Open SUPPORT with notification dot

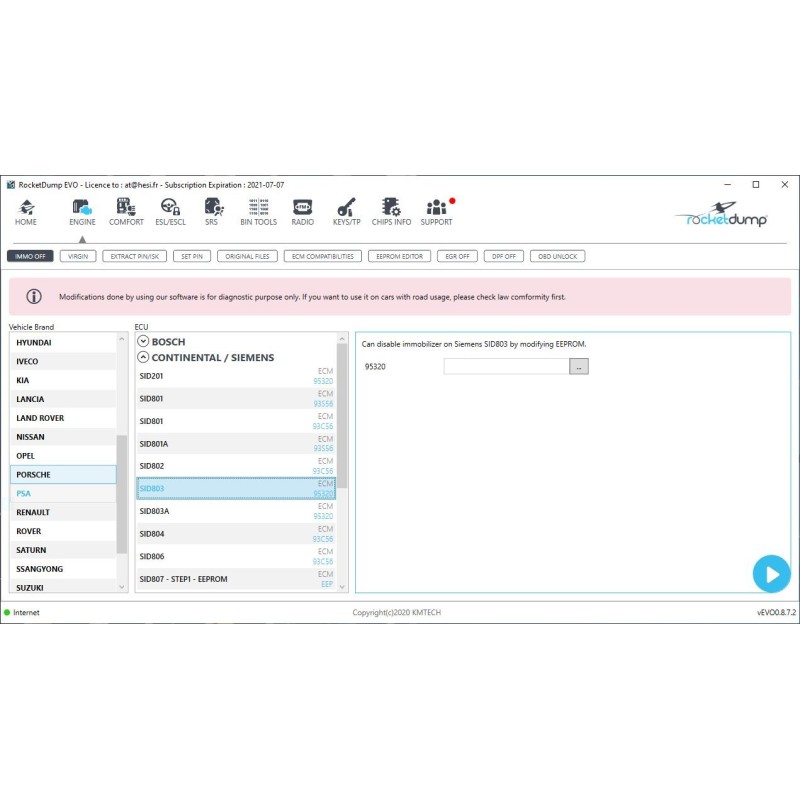click(x=436, y=208)
